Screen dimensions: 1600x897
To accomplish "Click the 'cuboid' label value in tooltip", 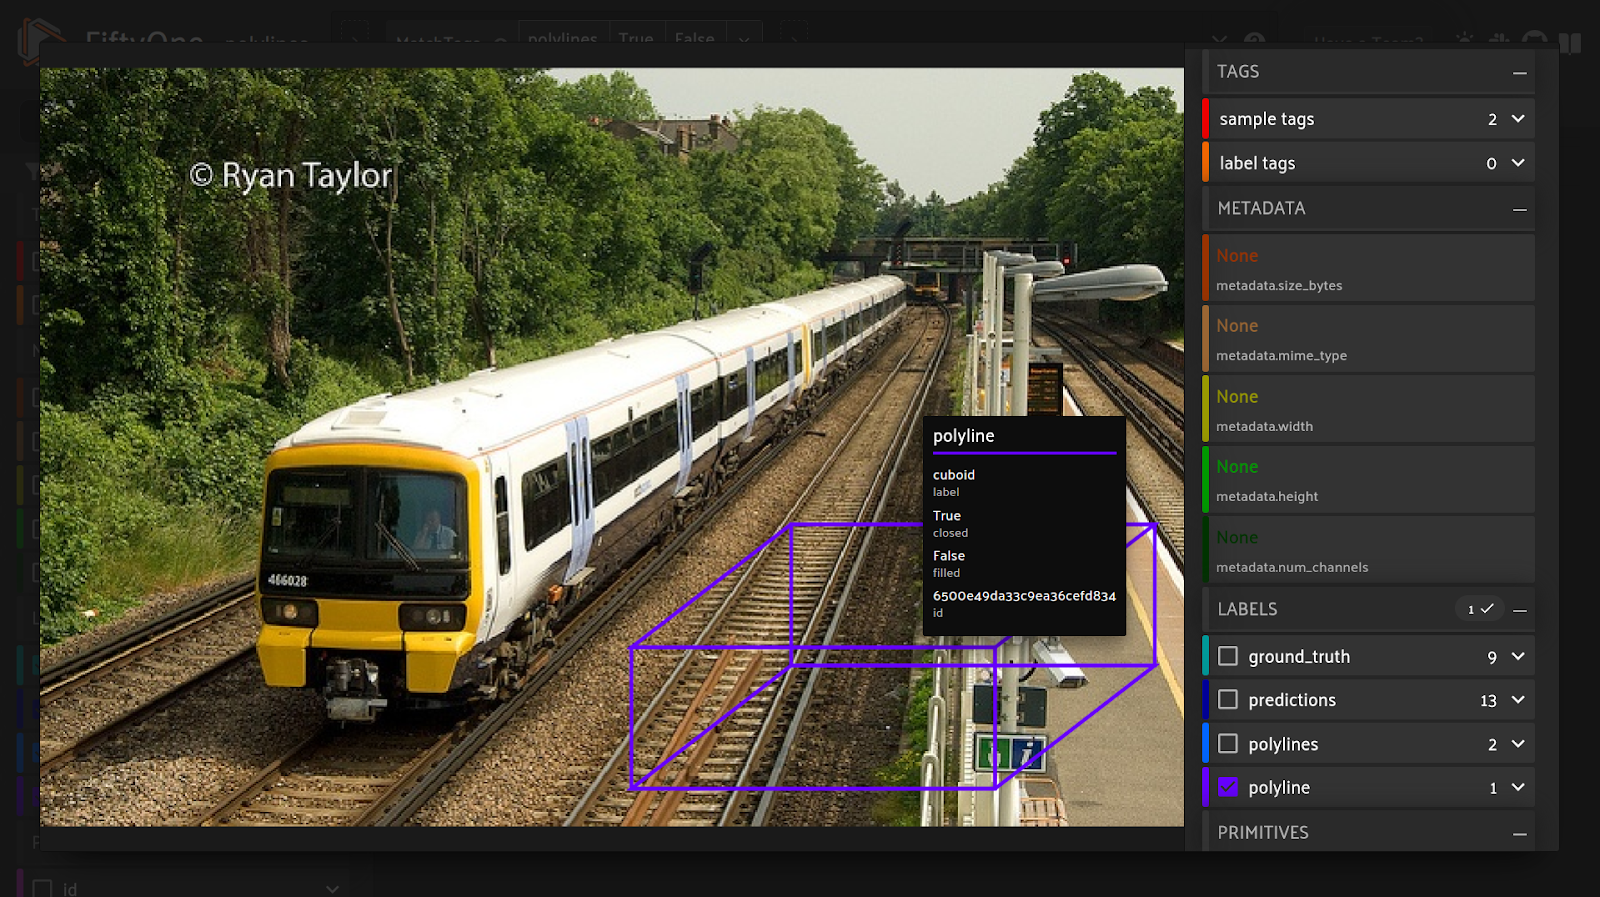I will 954,475.
